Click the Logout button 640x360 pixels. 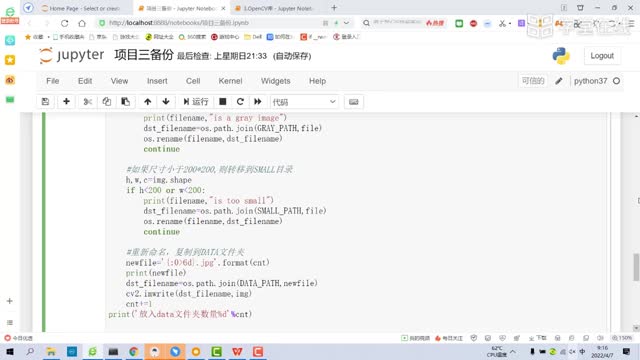[602, 56]
